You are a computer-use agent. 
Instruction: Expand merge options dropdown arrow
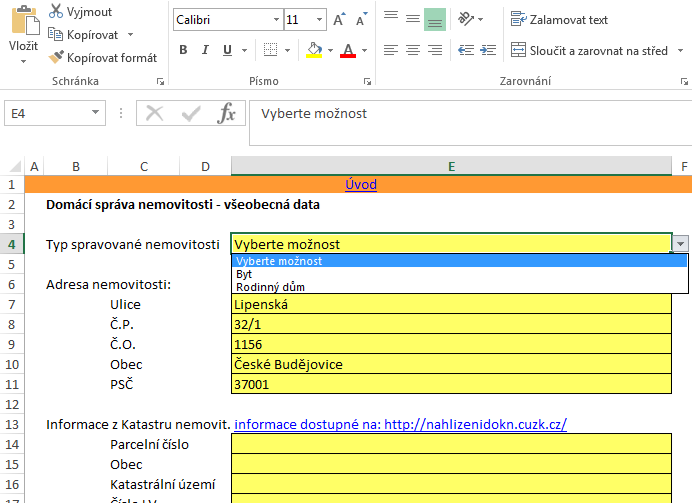coord(680,50)
